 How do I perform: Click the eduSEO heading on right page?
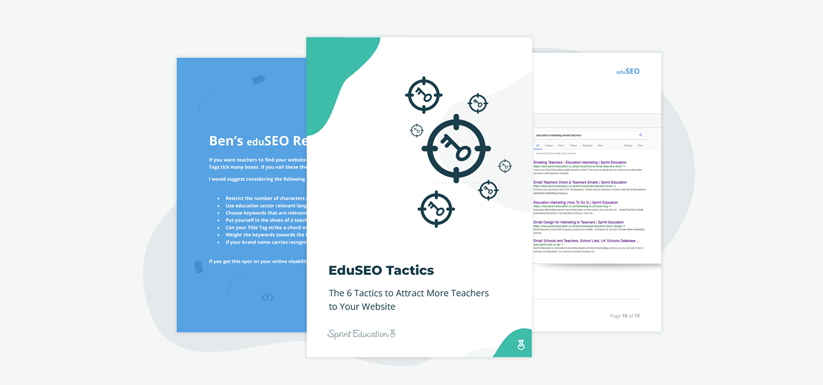[628, 71]
